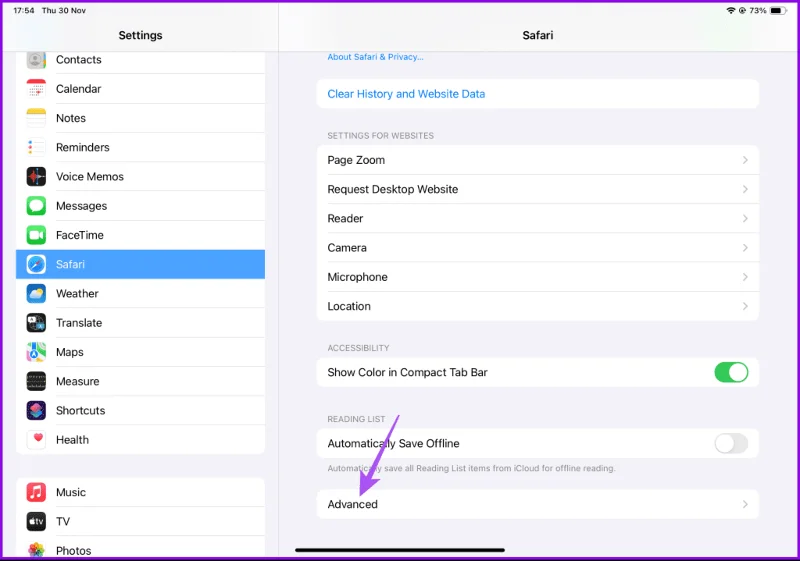
Task: Select Photos in Settings sidebar
Action: point(140,549)
